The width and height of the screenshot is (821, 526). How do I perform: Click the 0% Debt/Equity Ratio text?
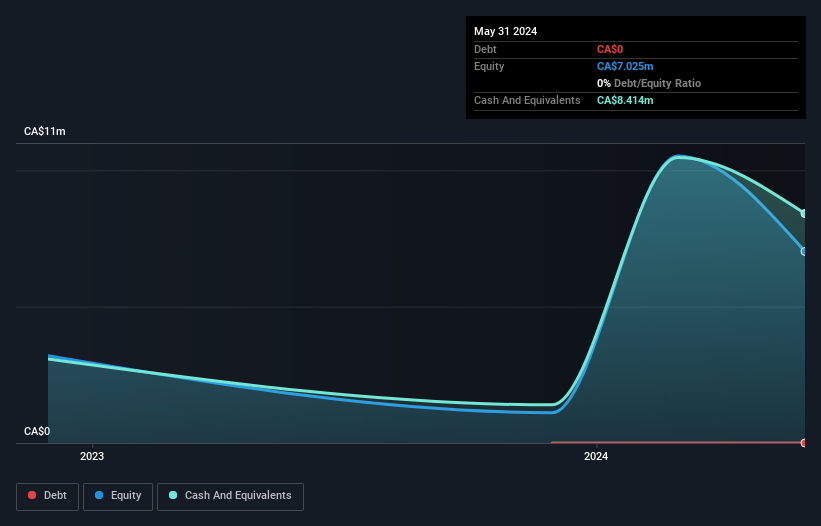click(649, 83)
